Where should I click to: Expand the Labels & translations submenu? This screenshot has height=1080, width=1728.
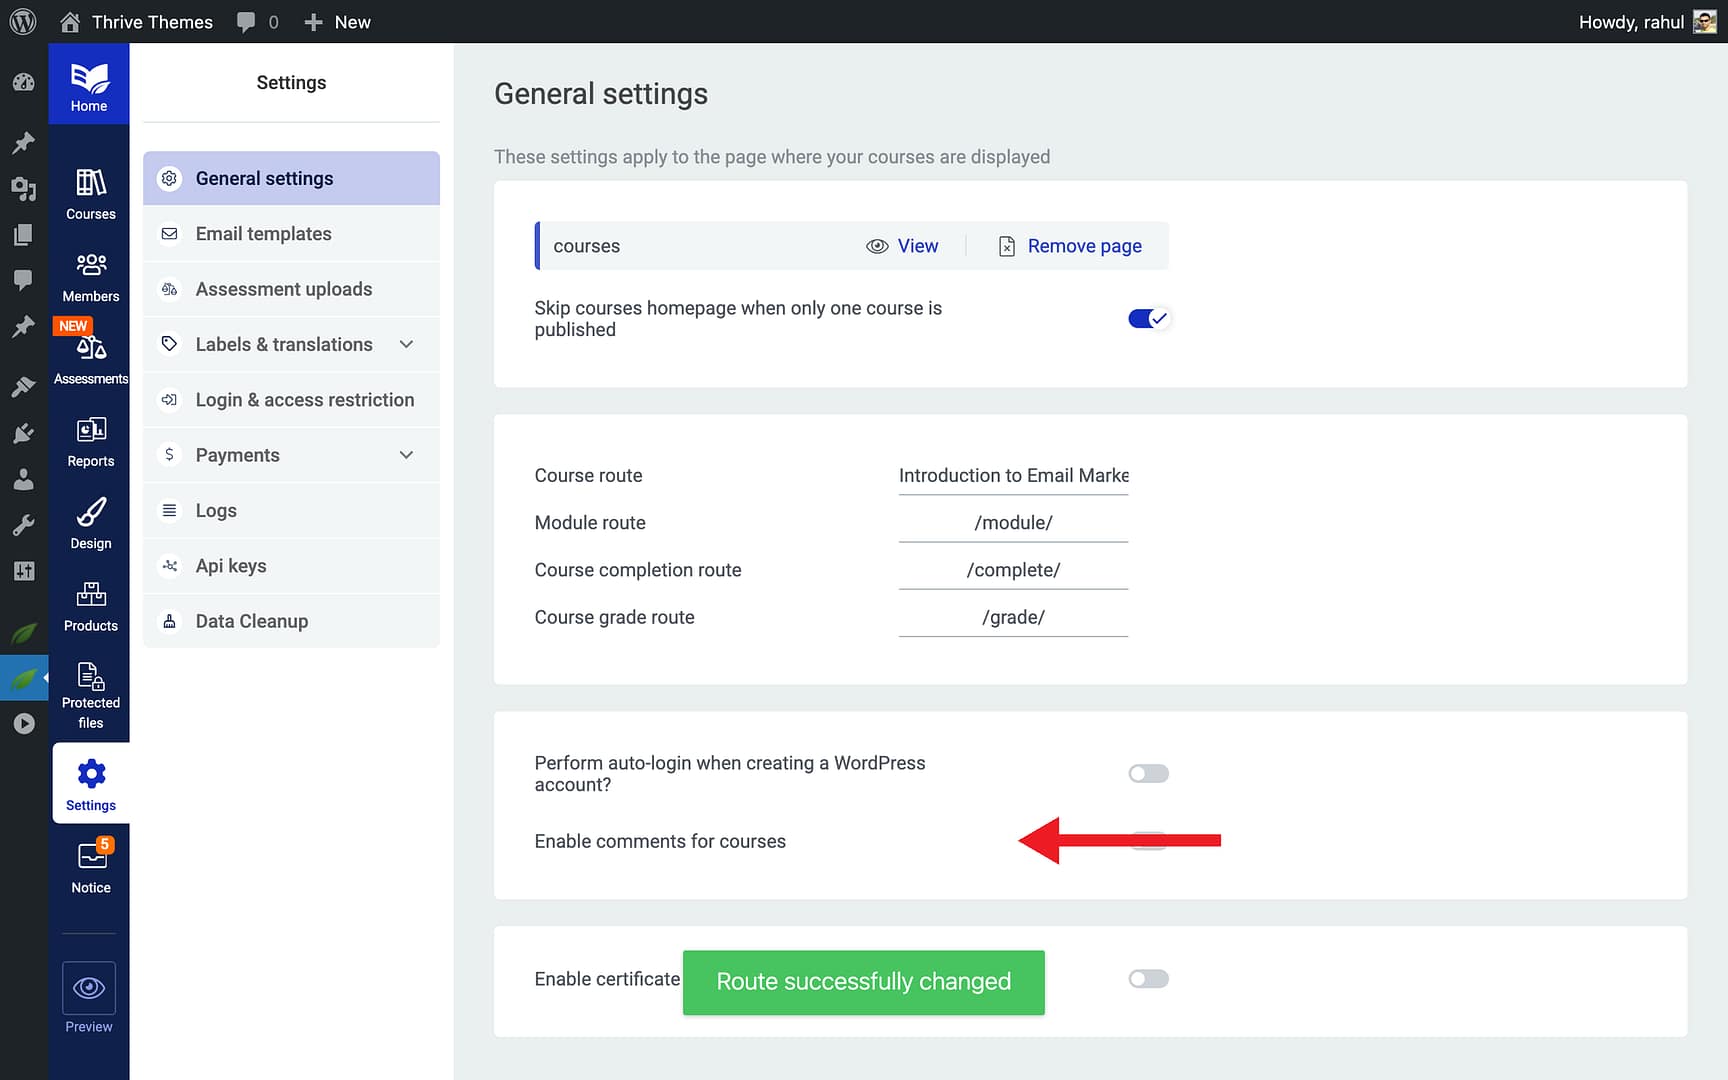(406, 345)
